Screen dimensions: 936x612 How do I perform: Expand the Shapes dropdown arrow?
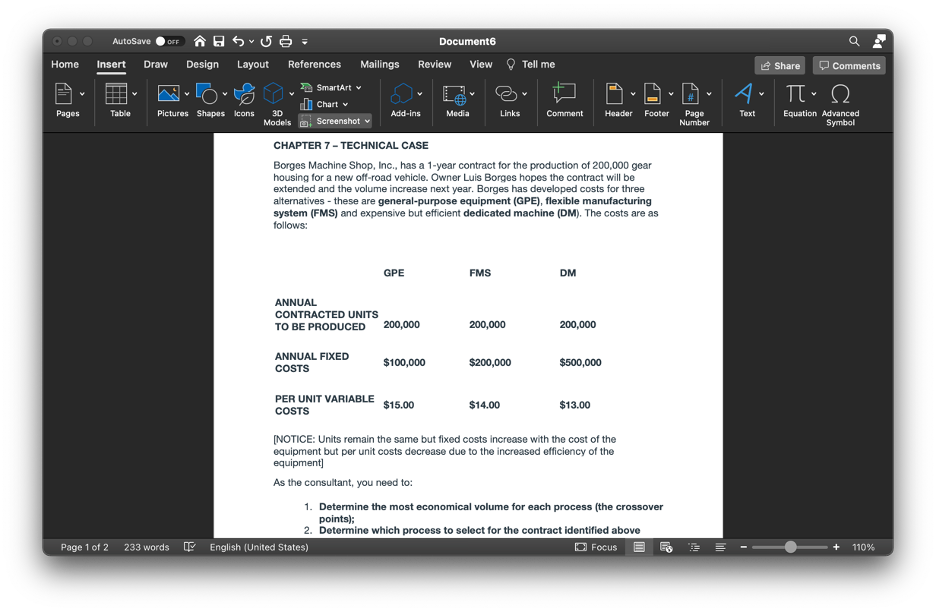[224, 94]
